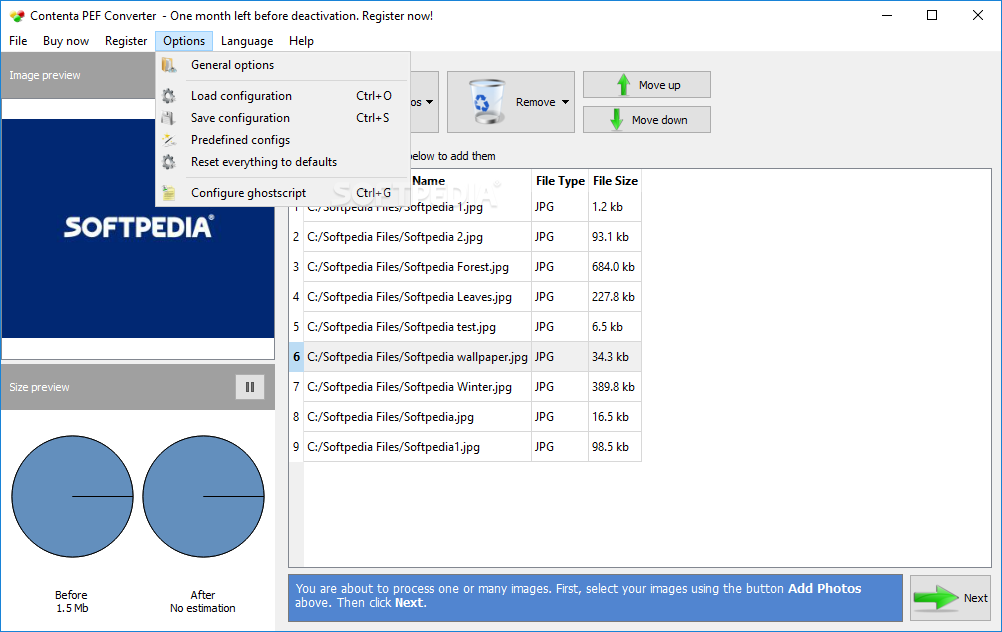Click the Next button
The width and height of the screenshot is (1002, 632).
[950, 598]
